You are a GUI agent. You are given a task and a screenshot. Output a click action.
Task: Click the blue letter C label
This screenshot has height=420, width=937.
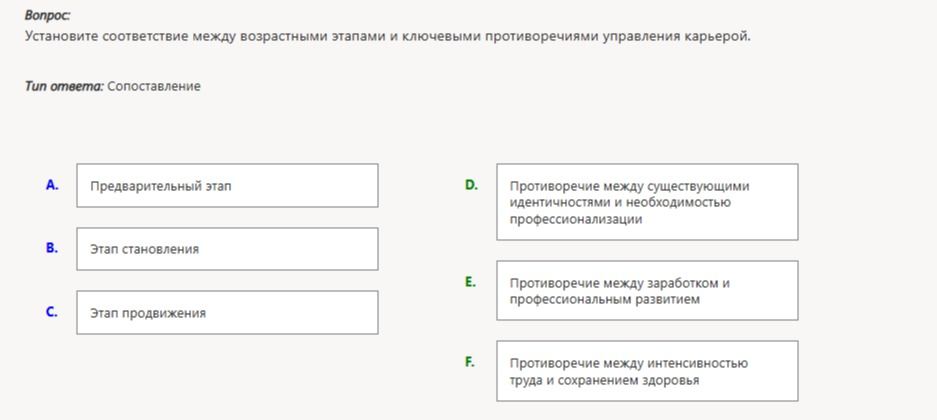pyautogui.click(x=52, y=312)
